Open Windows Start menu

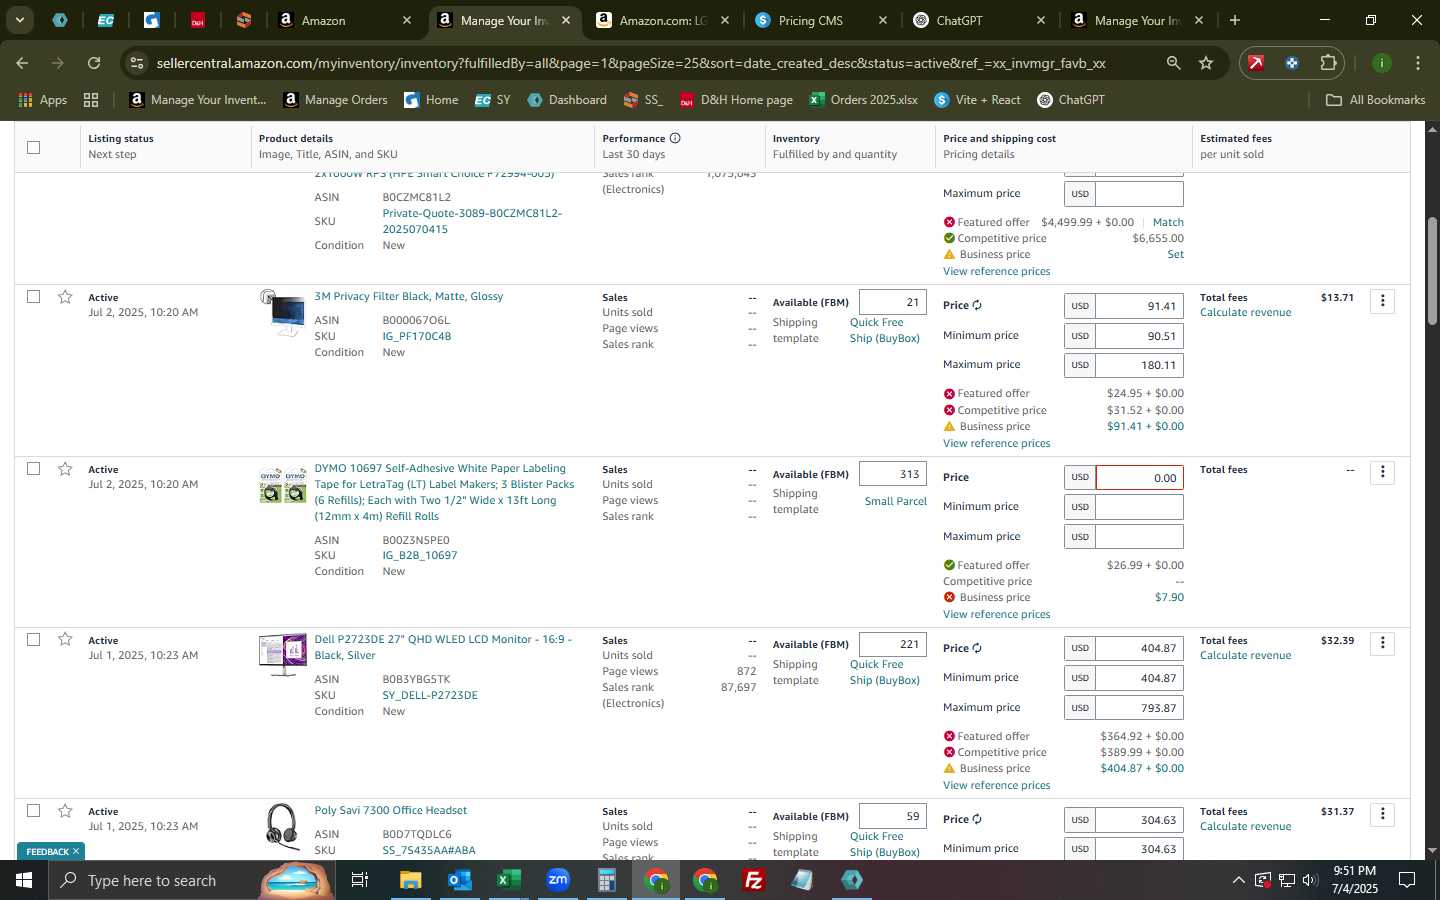(24, 880)
